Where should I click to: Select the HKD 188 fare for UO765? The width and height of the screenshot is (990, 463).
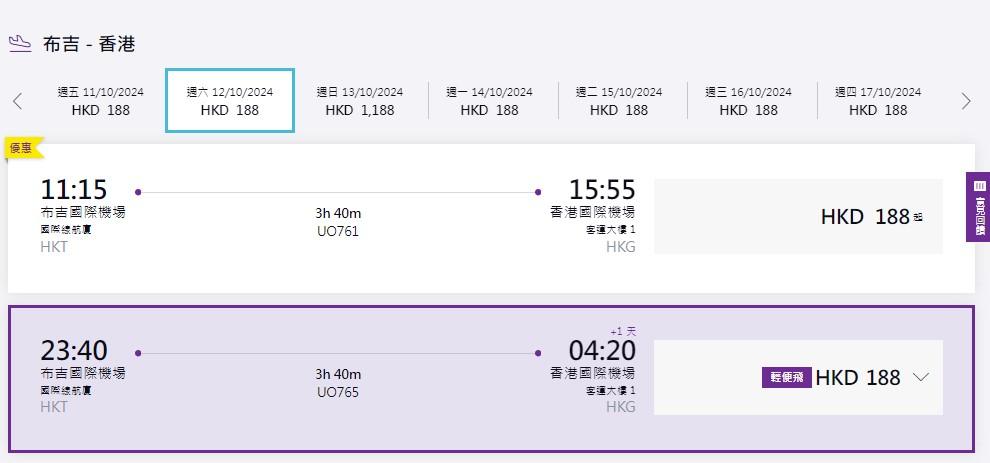pyautogui.click(x=857, y=378)
